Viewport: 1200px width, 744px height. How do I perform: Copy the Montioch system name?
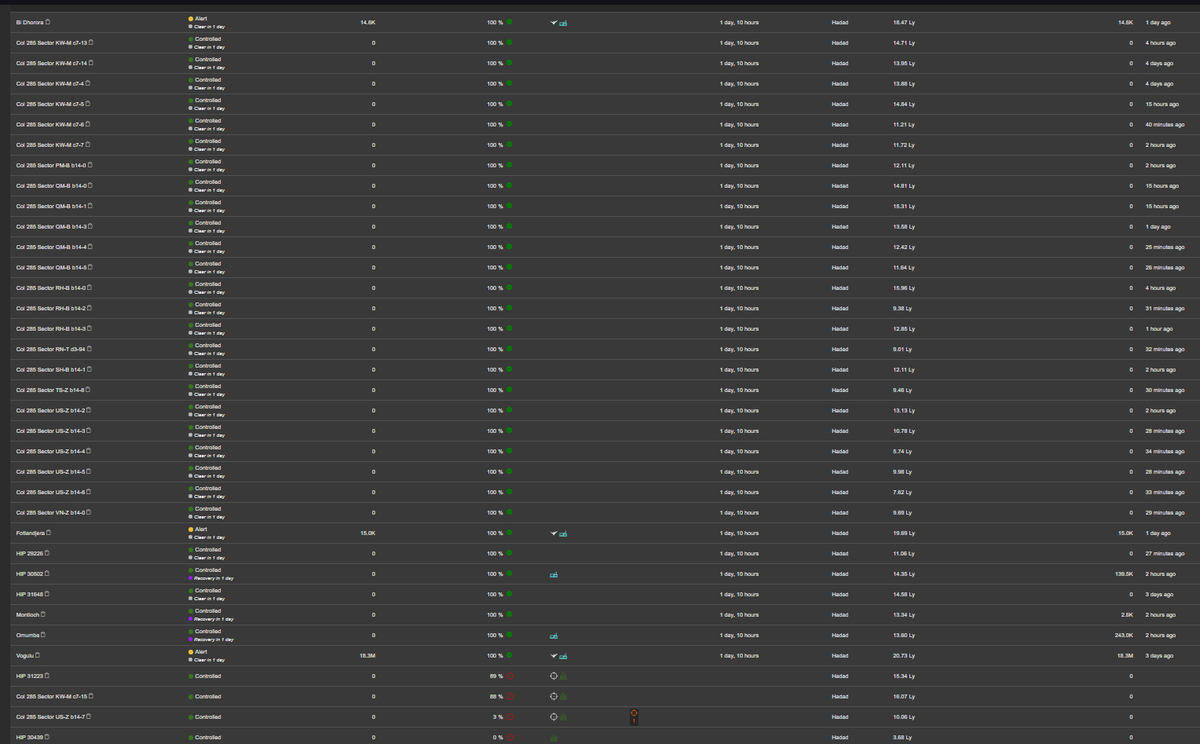click(x=43, y=614)
